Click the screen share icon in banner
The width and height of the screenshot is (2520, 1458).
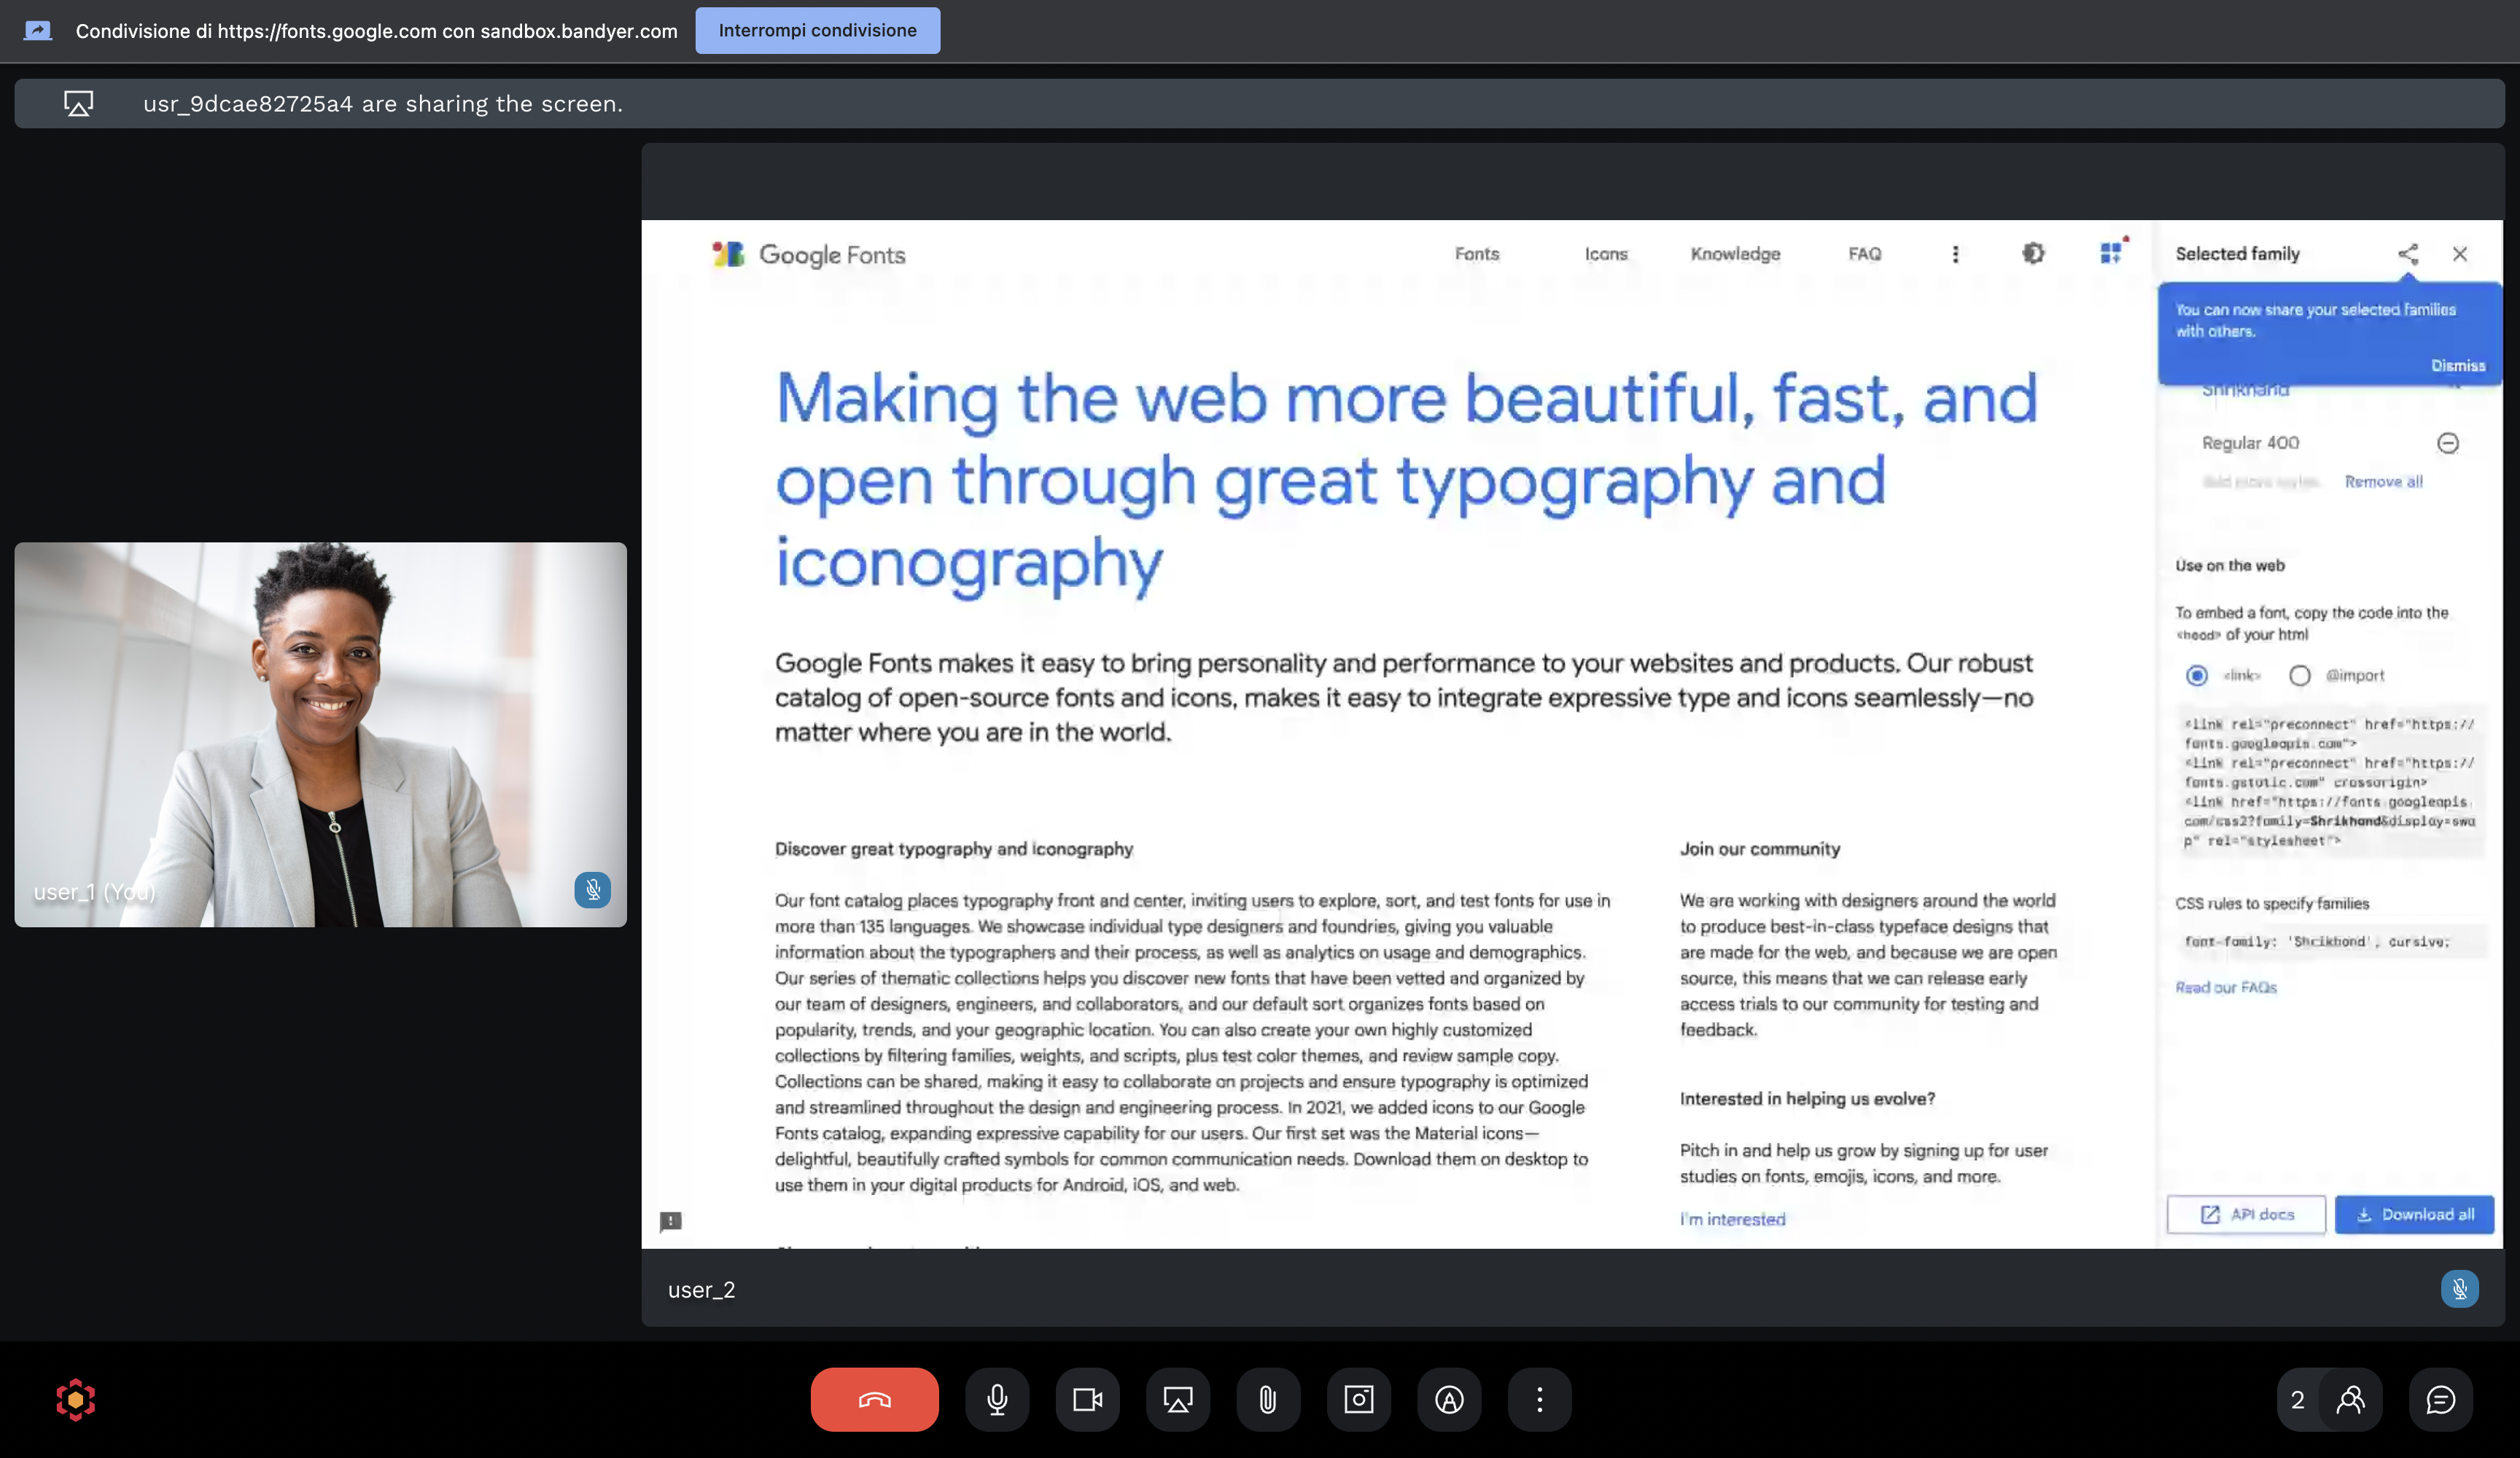[79, 103]
